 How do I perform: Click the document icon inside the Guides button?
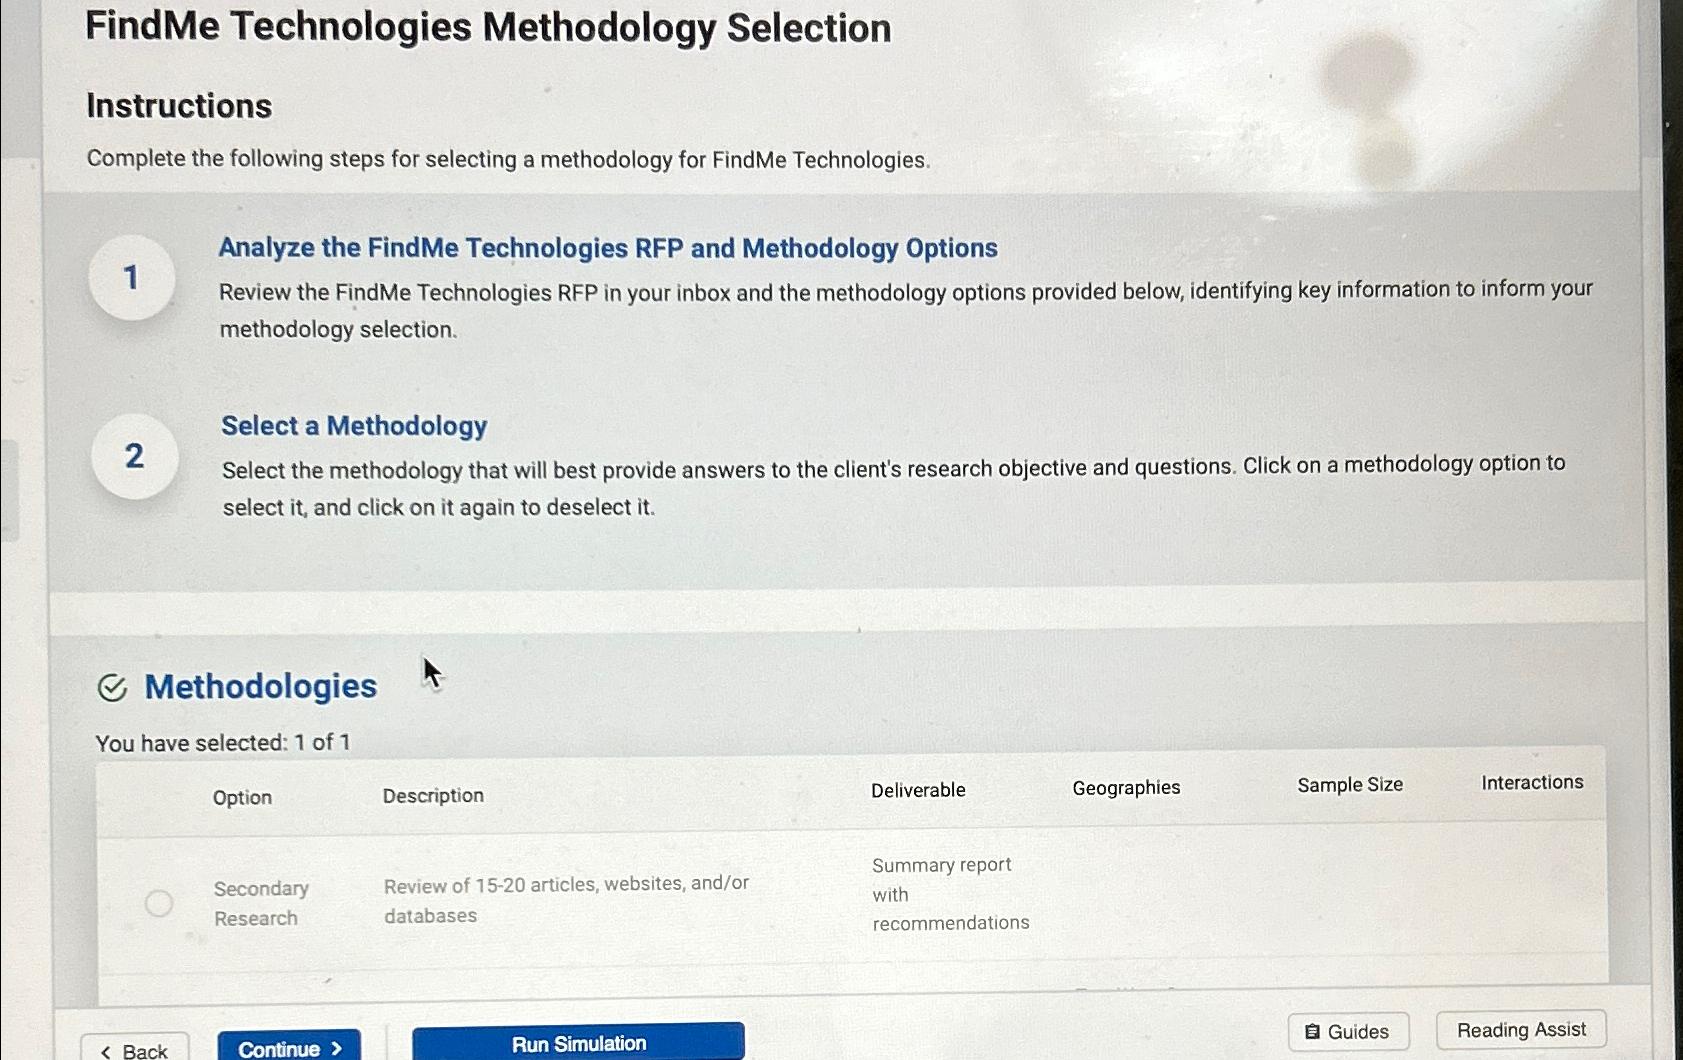(1315, 1031)
